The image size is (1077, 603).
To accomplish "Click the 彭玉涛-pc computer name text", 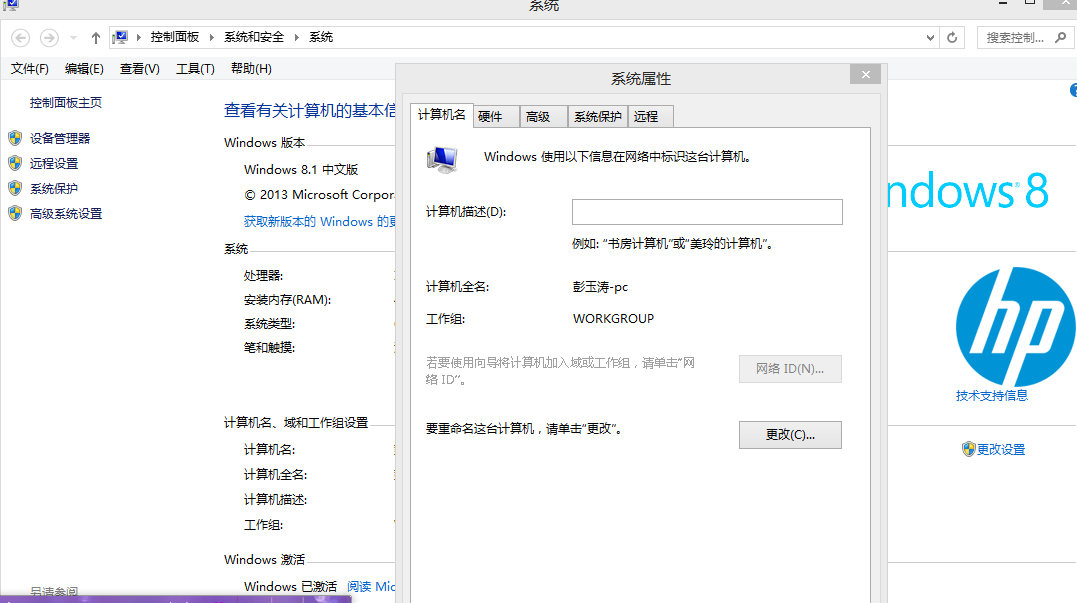I will tap(600, 287).
